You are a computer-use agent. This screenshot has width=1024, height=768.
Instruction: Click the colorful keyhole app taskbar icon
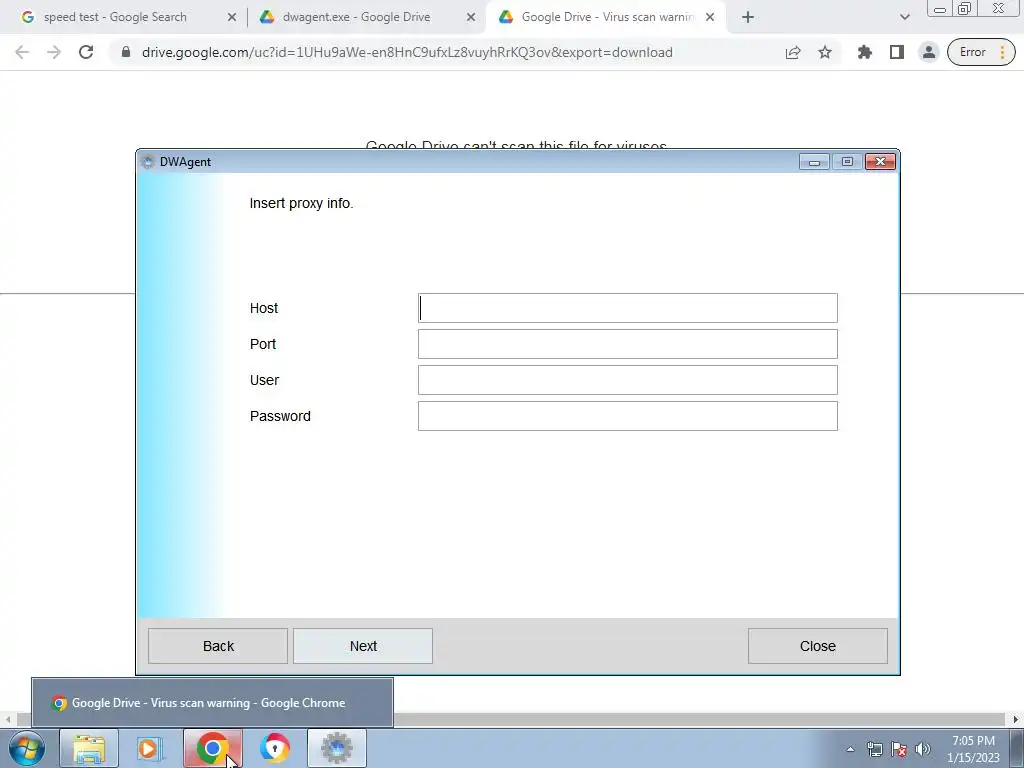pos(274,748)
